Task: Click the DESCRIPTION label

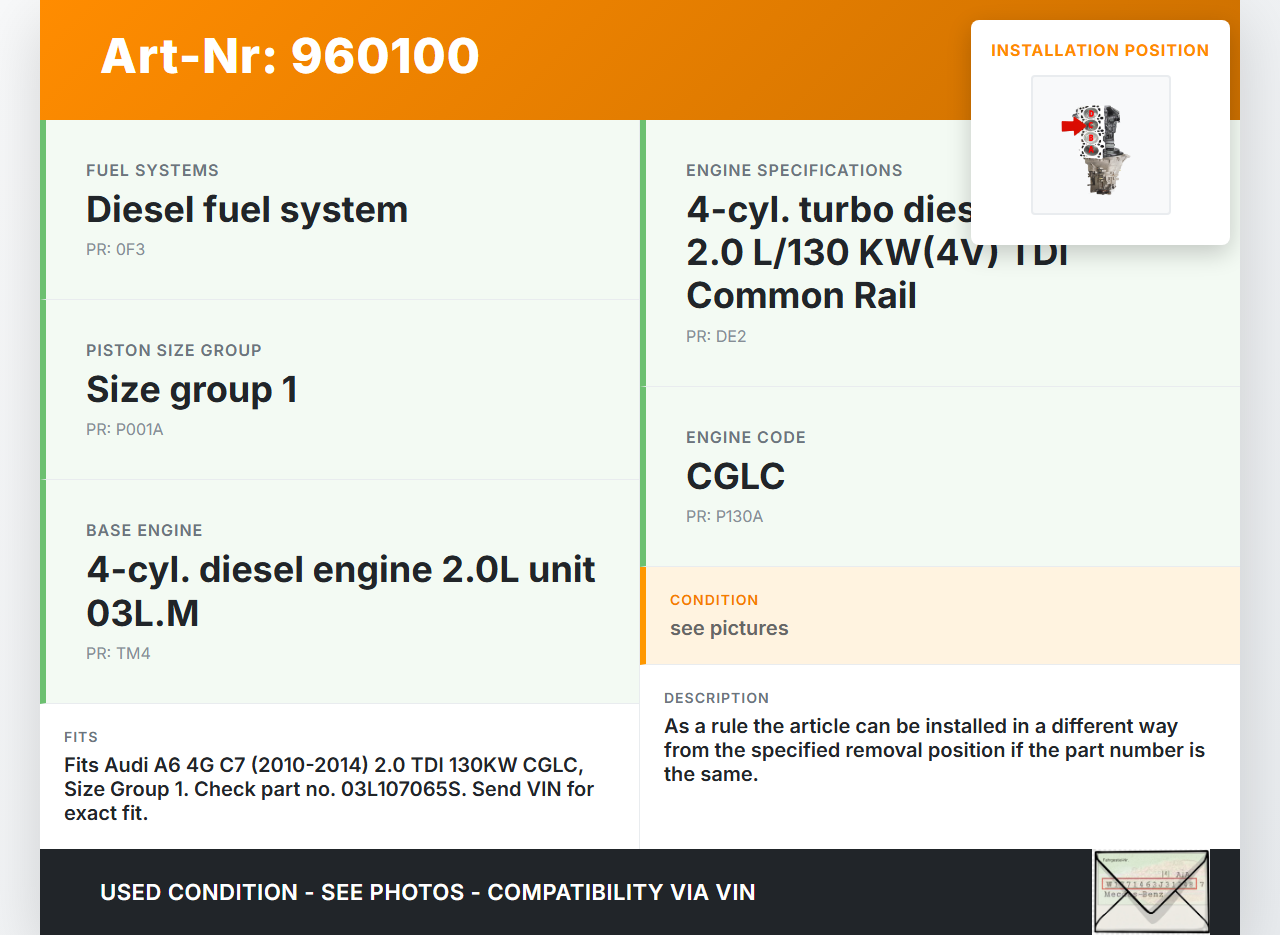Action: pos(716,698)
